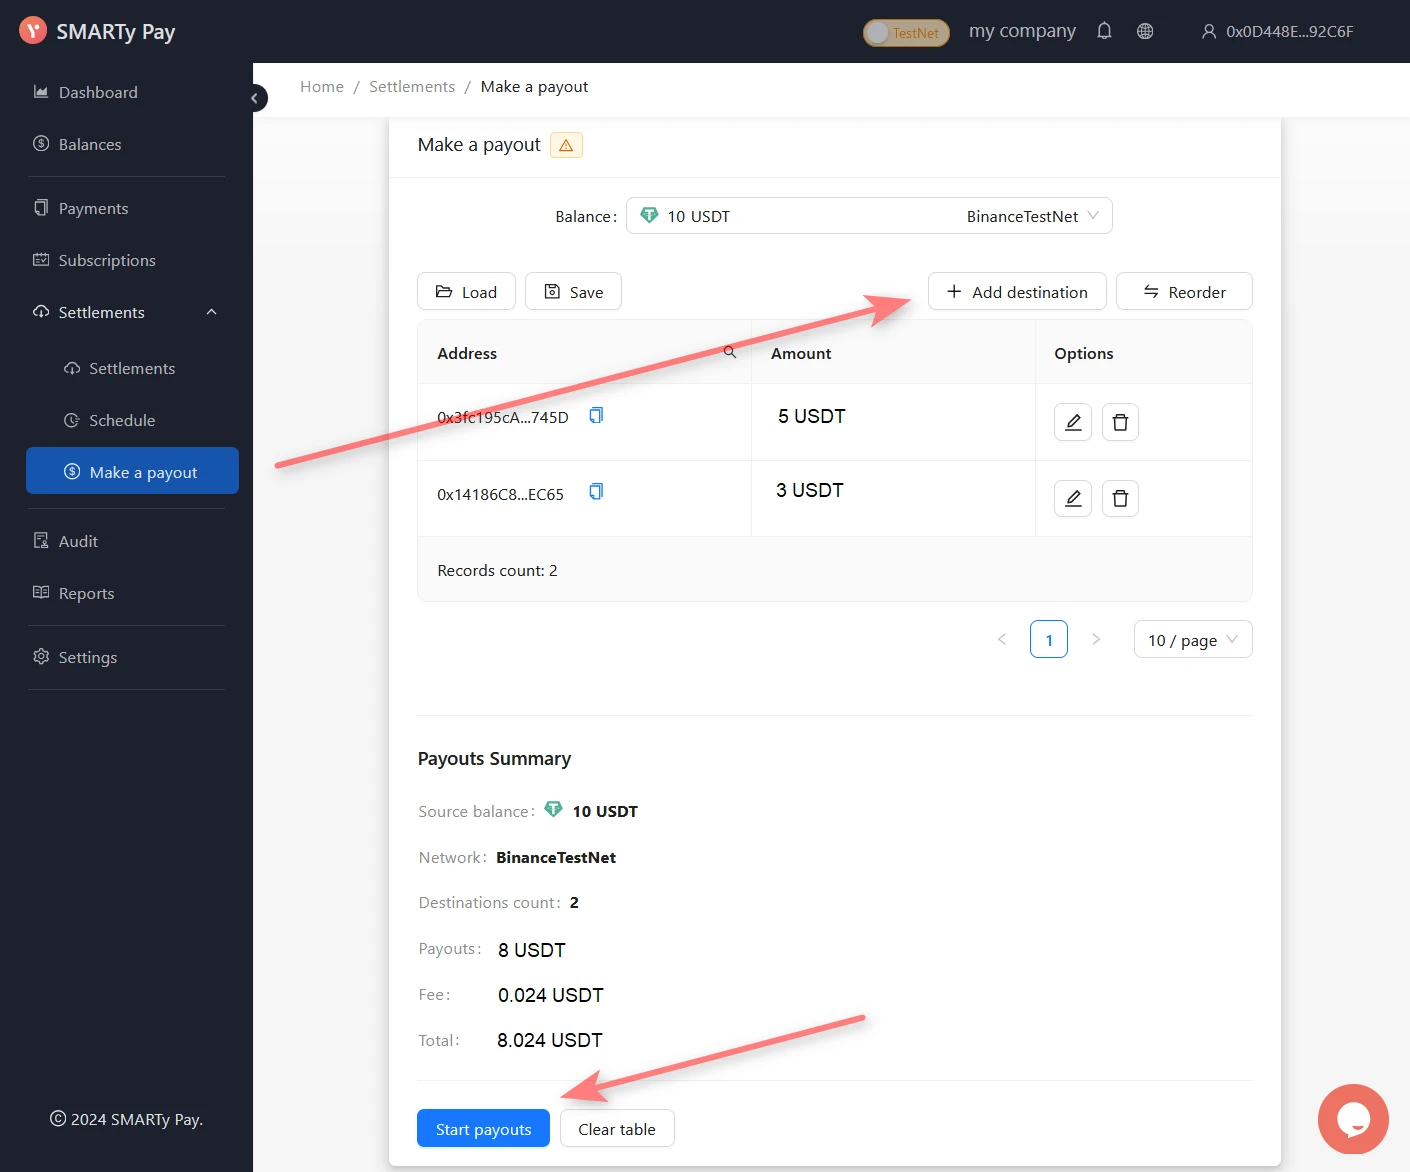Open language globe selector
Image resolution: width=1410 pixels, height=1172 pixels.
click(x=1145, y=31)
